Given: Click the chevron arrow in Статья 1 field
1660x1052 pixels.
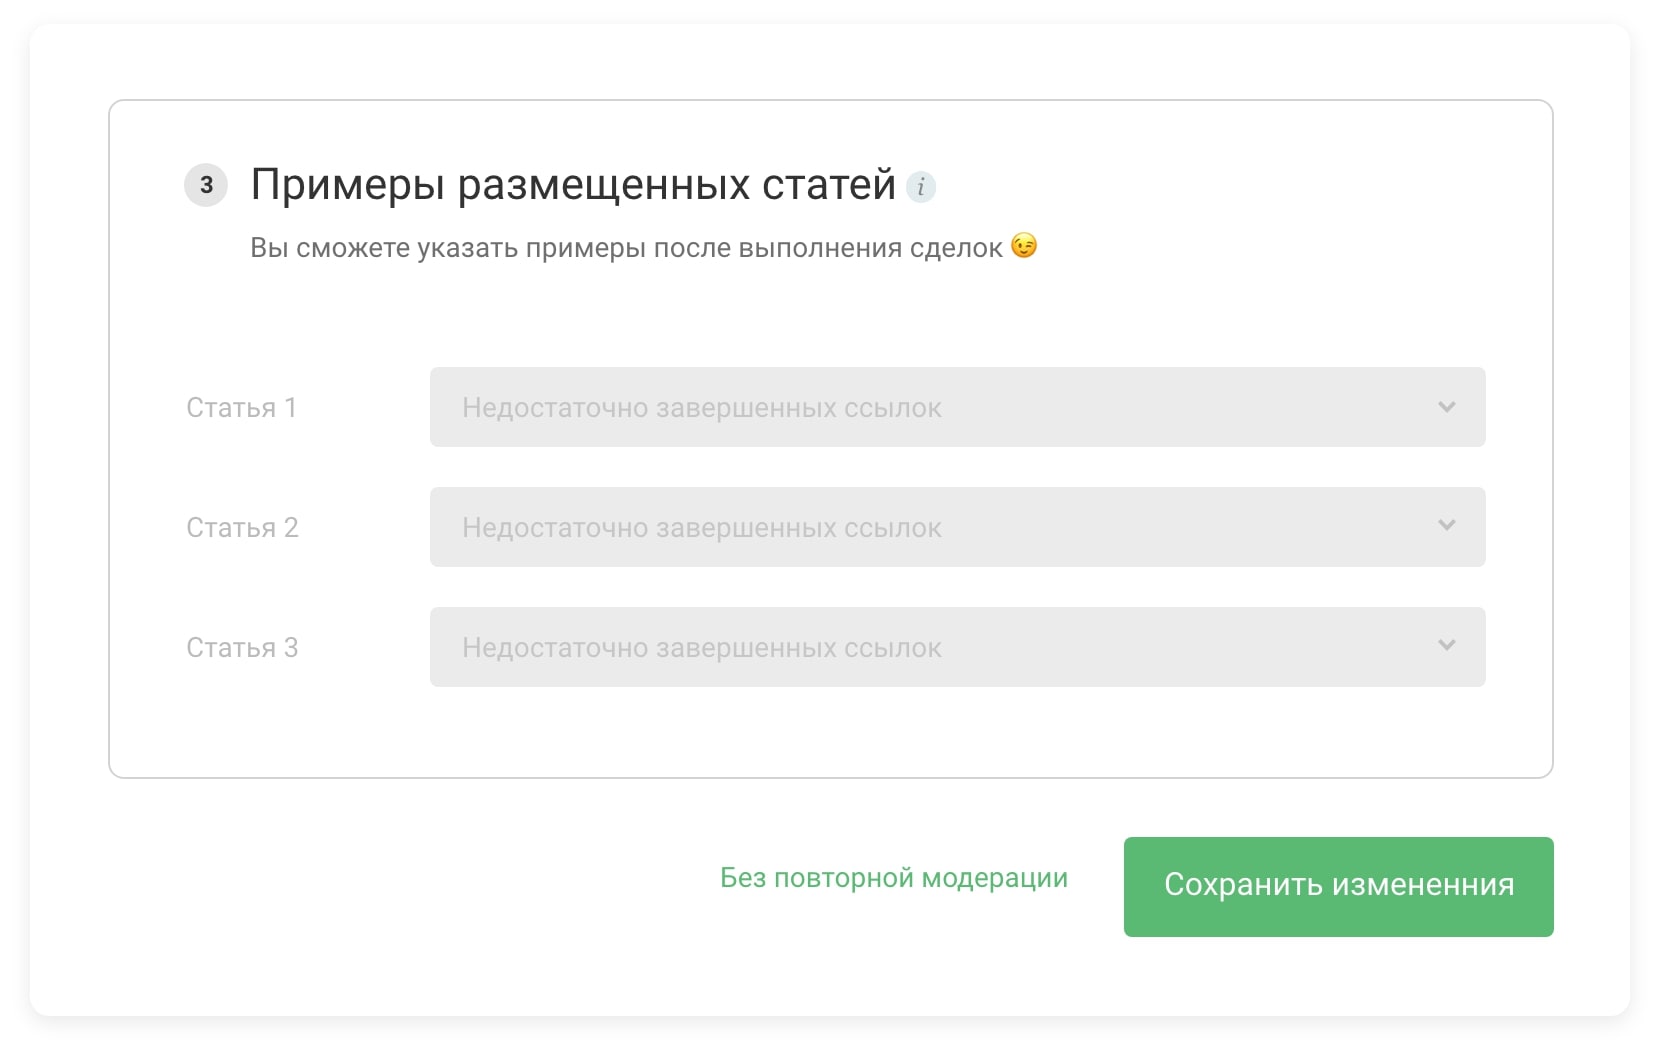Looking at the screenshot, I should click(1446, 407).
